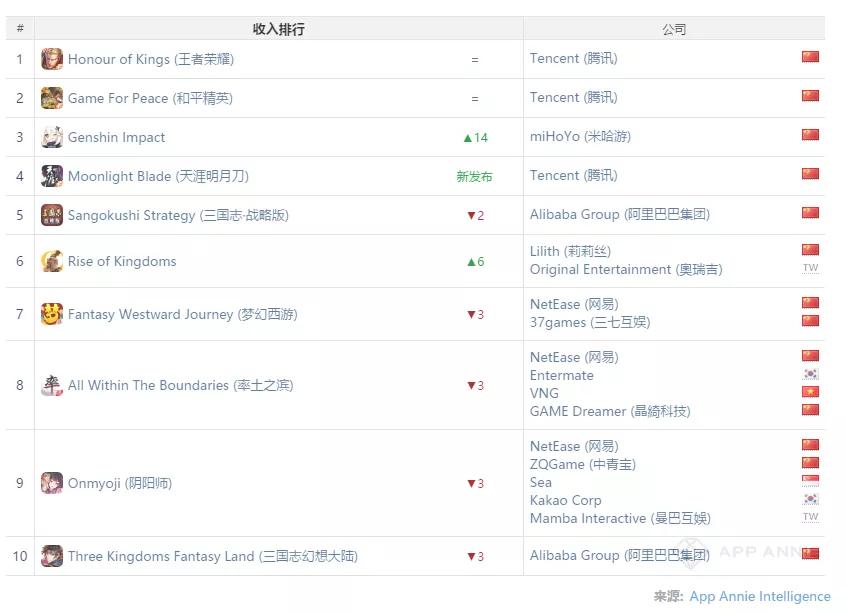Image resolution: width=846 pixels, height=613 pixels.
Task: Click the 37games company link
Action: pyautogui.click(x=590, y=322)
